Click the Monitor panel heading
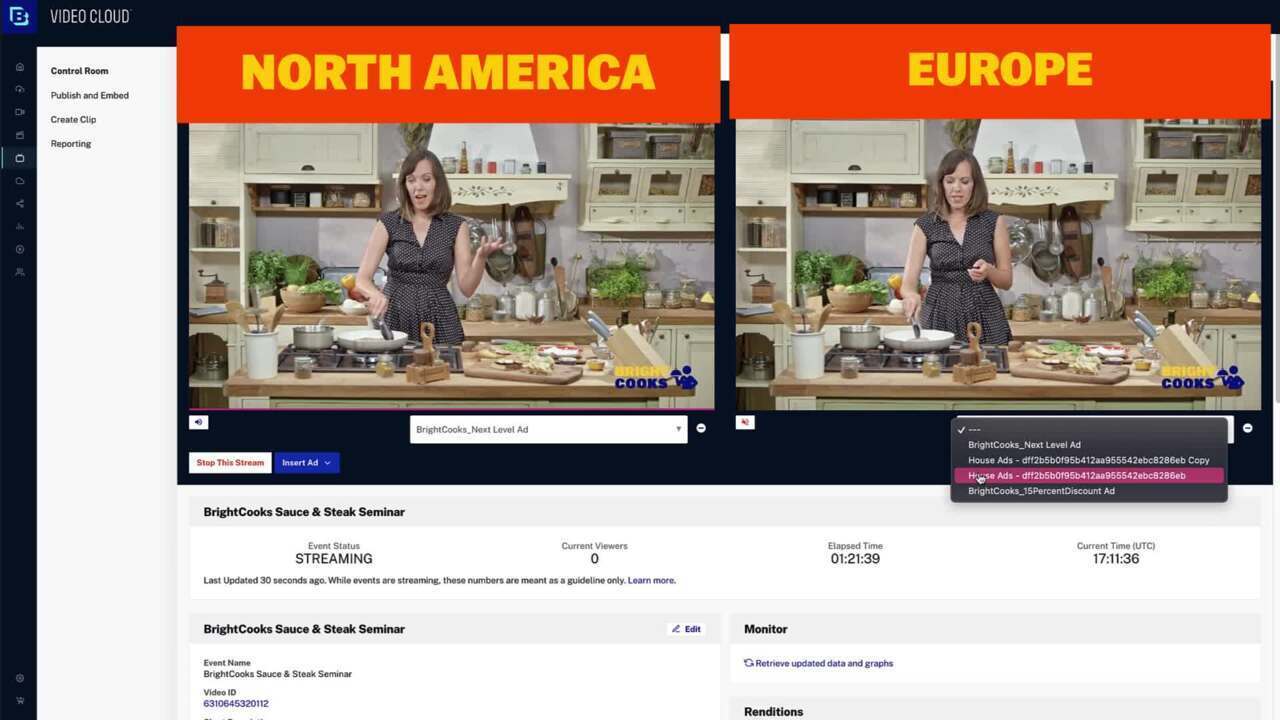Screen dimensions: 1280x720 click(766, 629)
